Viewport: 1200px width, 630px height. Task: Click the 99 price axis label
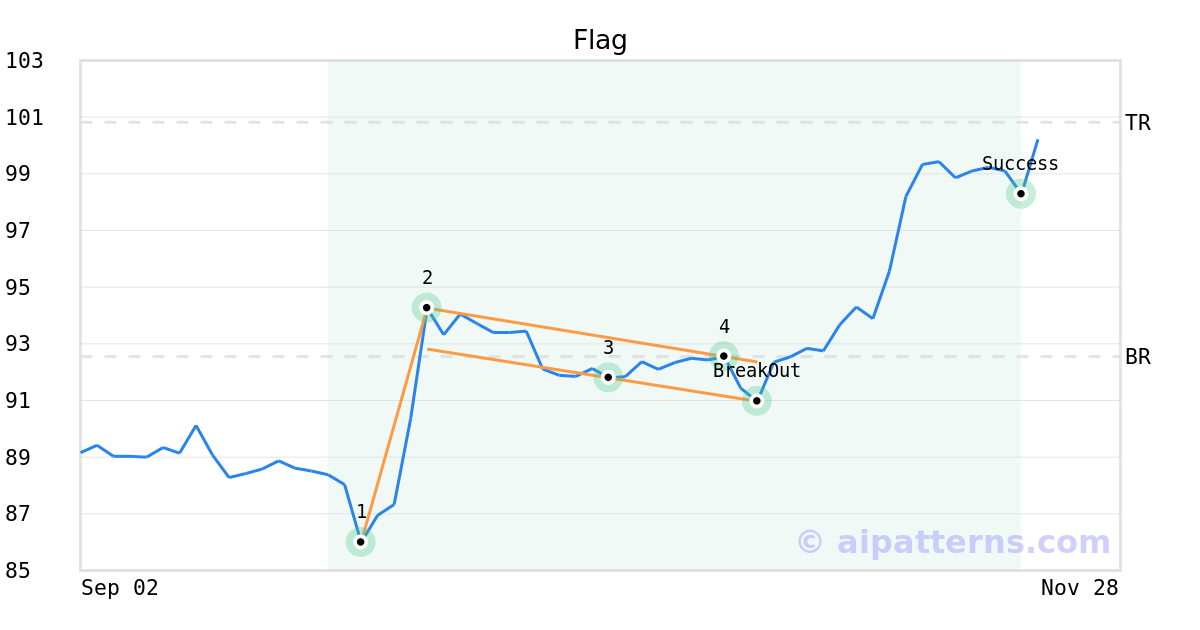click(x=24, y=174)
